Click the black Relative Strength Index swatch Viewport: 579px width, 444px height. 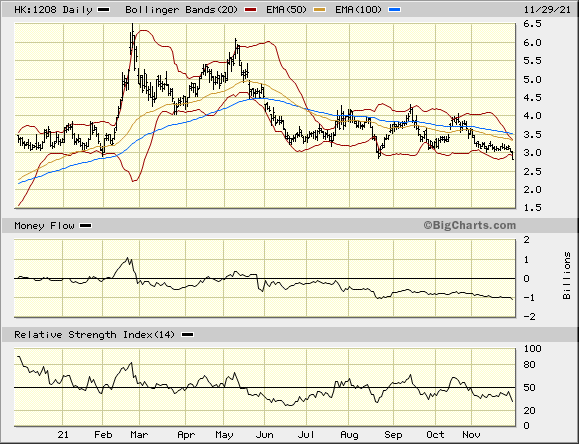(188, 335)
